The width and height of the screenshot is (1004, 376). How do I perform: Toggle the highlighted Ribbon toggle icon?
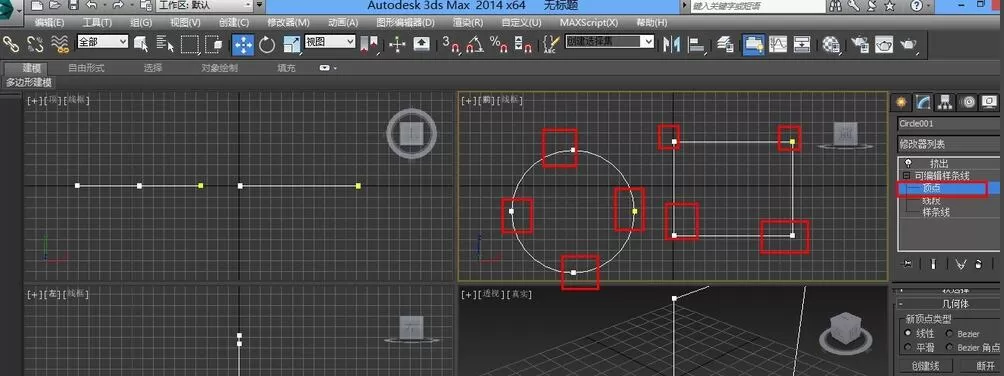[754, 44]
